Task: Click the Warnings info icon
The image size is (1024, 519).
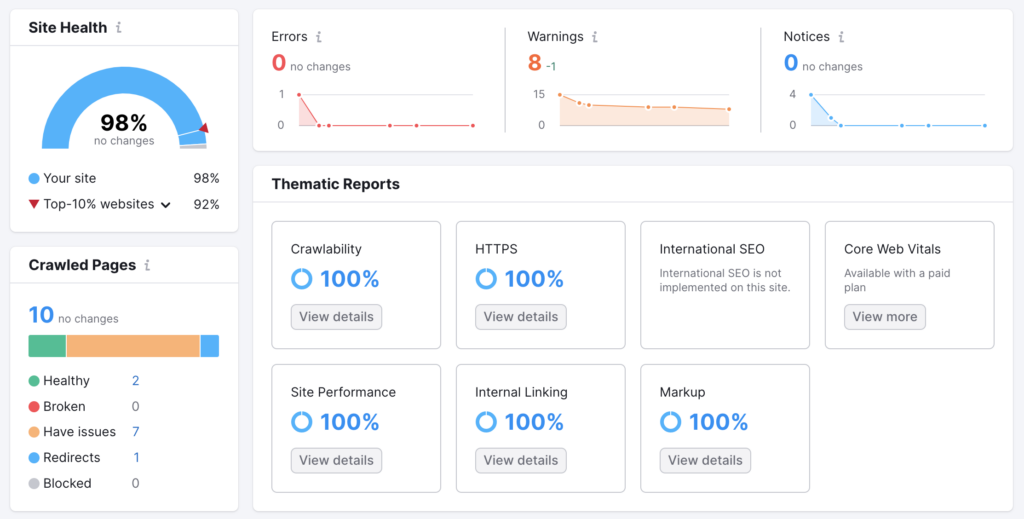Action: 594,37
